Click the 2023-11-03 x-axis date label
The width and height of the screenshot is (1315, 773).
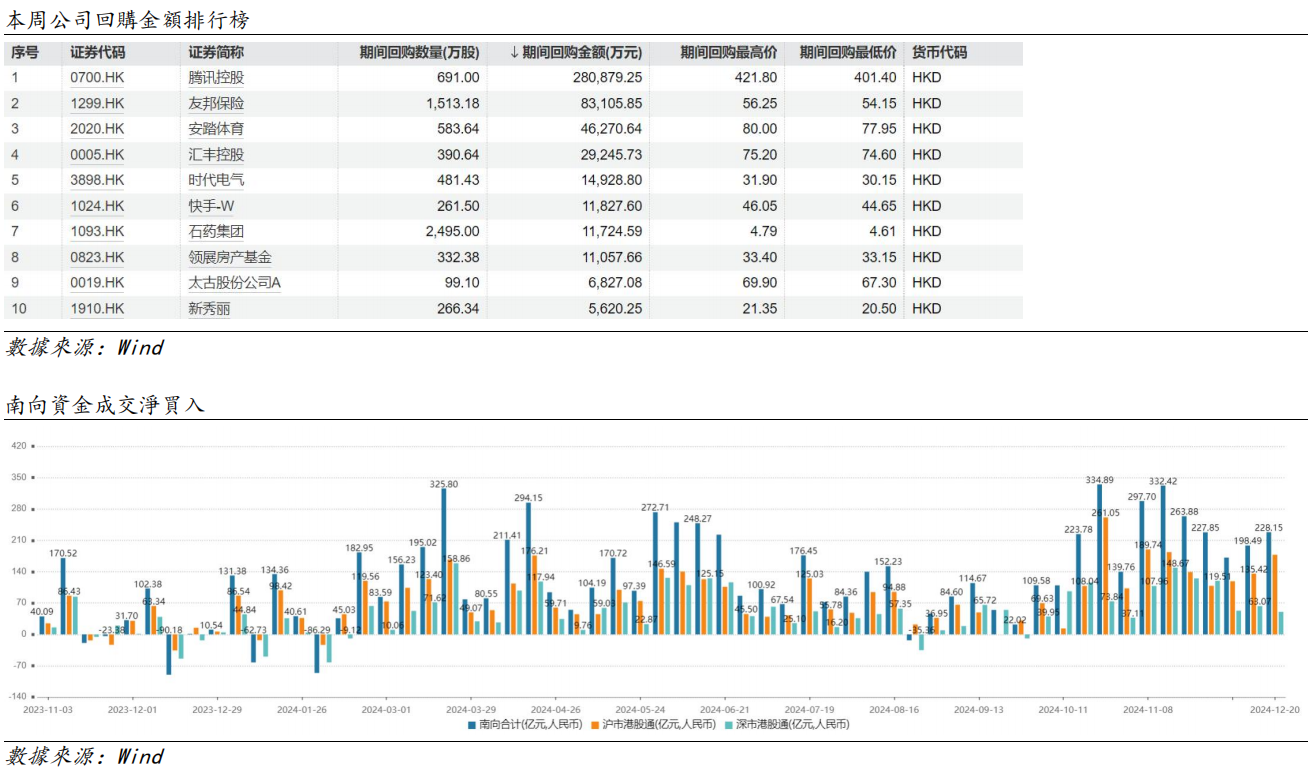coord(48,709)
